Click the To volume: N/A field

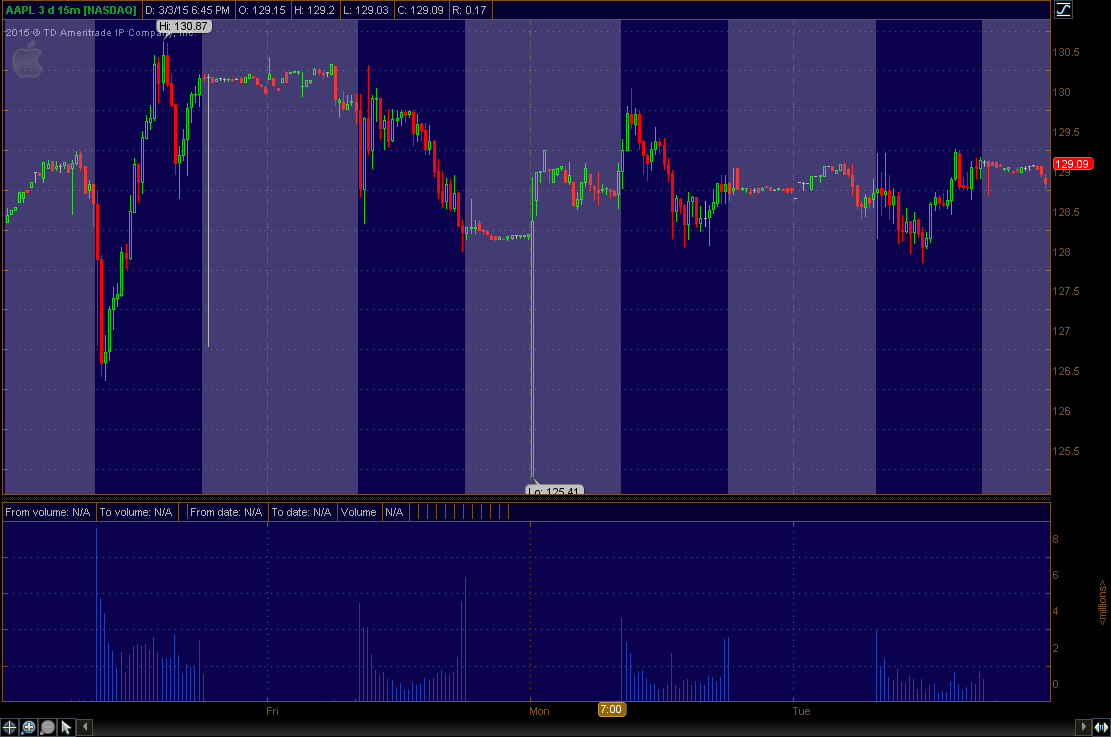click(x=136, y=512)
